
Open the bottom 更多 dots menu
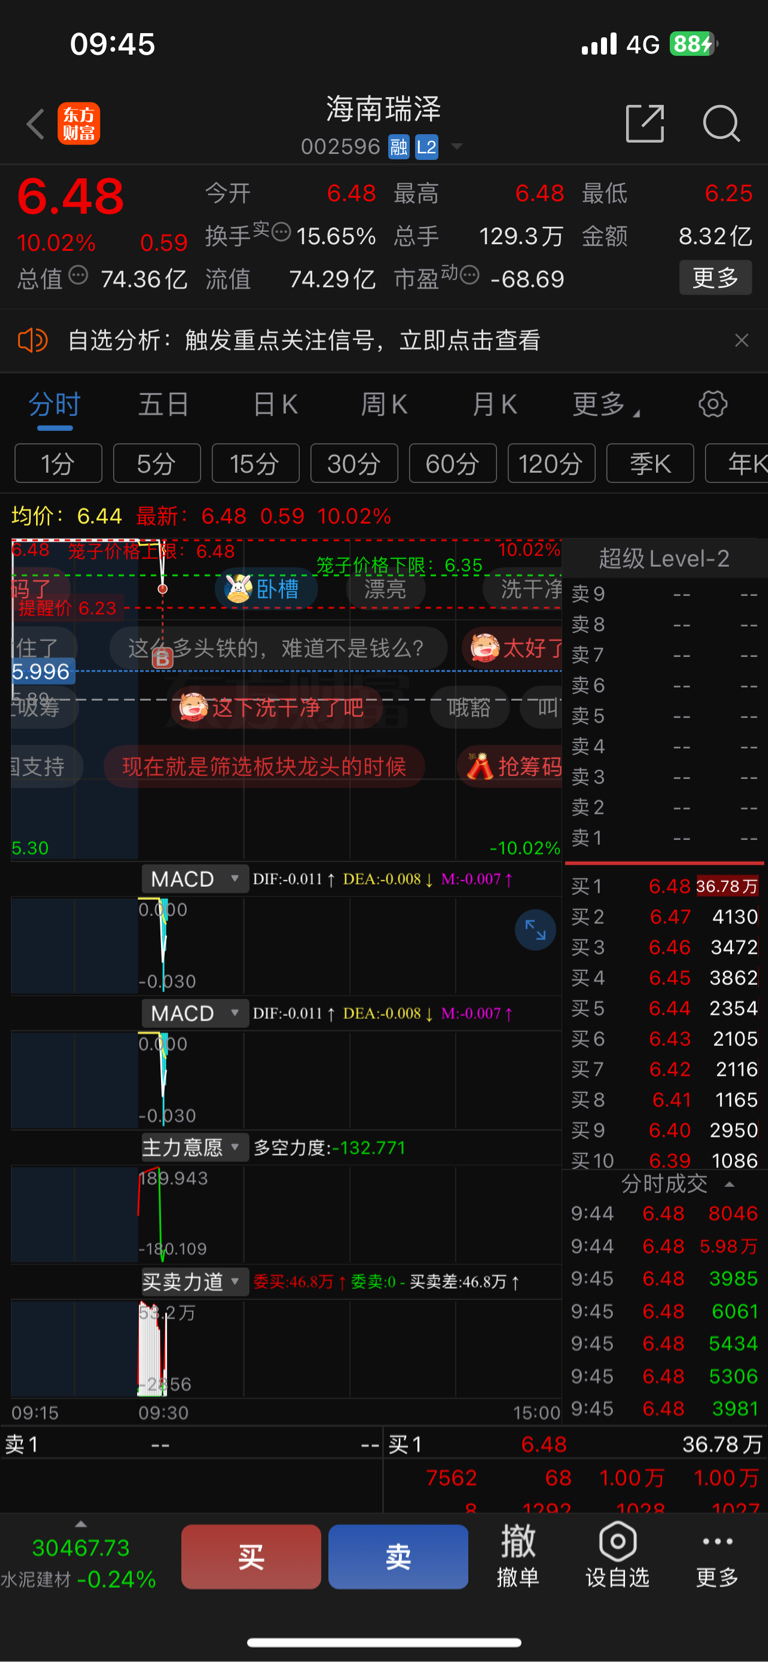[717, 1556]
